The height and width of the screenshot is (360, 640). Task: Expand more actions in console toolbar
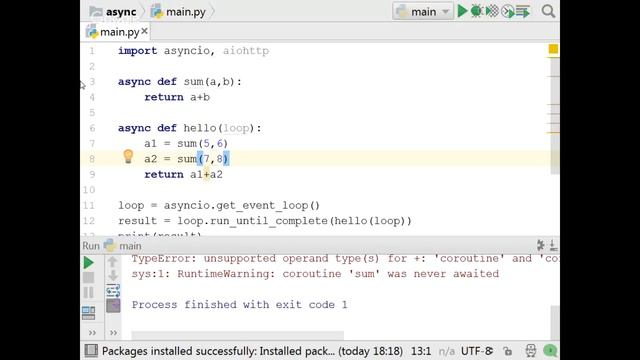[x=113, y=333]
